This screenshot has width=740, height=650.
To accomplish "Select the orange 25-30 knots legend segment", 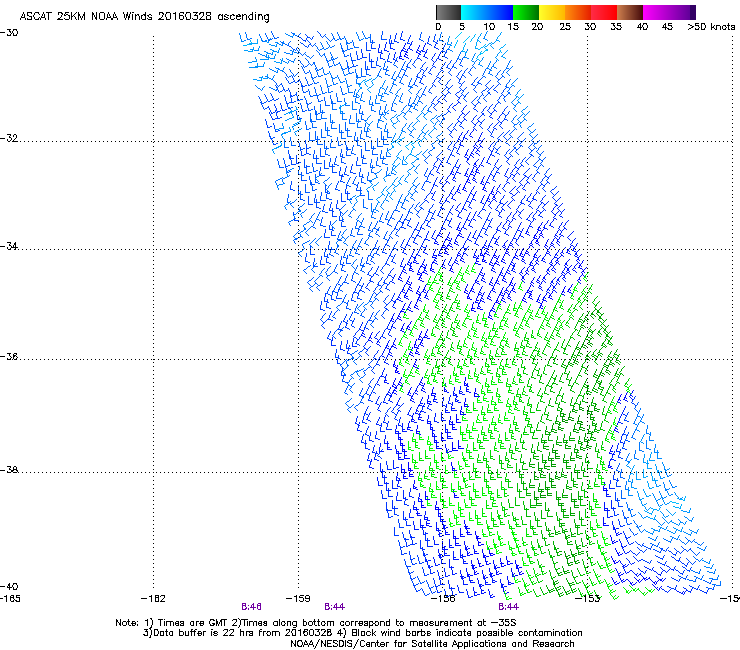I will click(x=578, y=12).
